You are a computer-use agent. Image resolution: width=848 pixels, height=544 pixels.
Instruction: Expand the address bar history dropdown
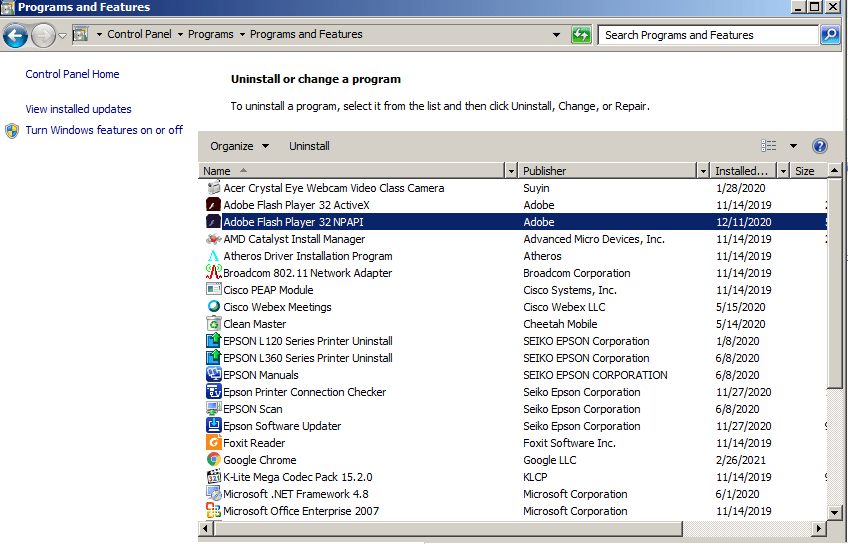tap(556, 35)
